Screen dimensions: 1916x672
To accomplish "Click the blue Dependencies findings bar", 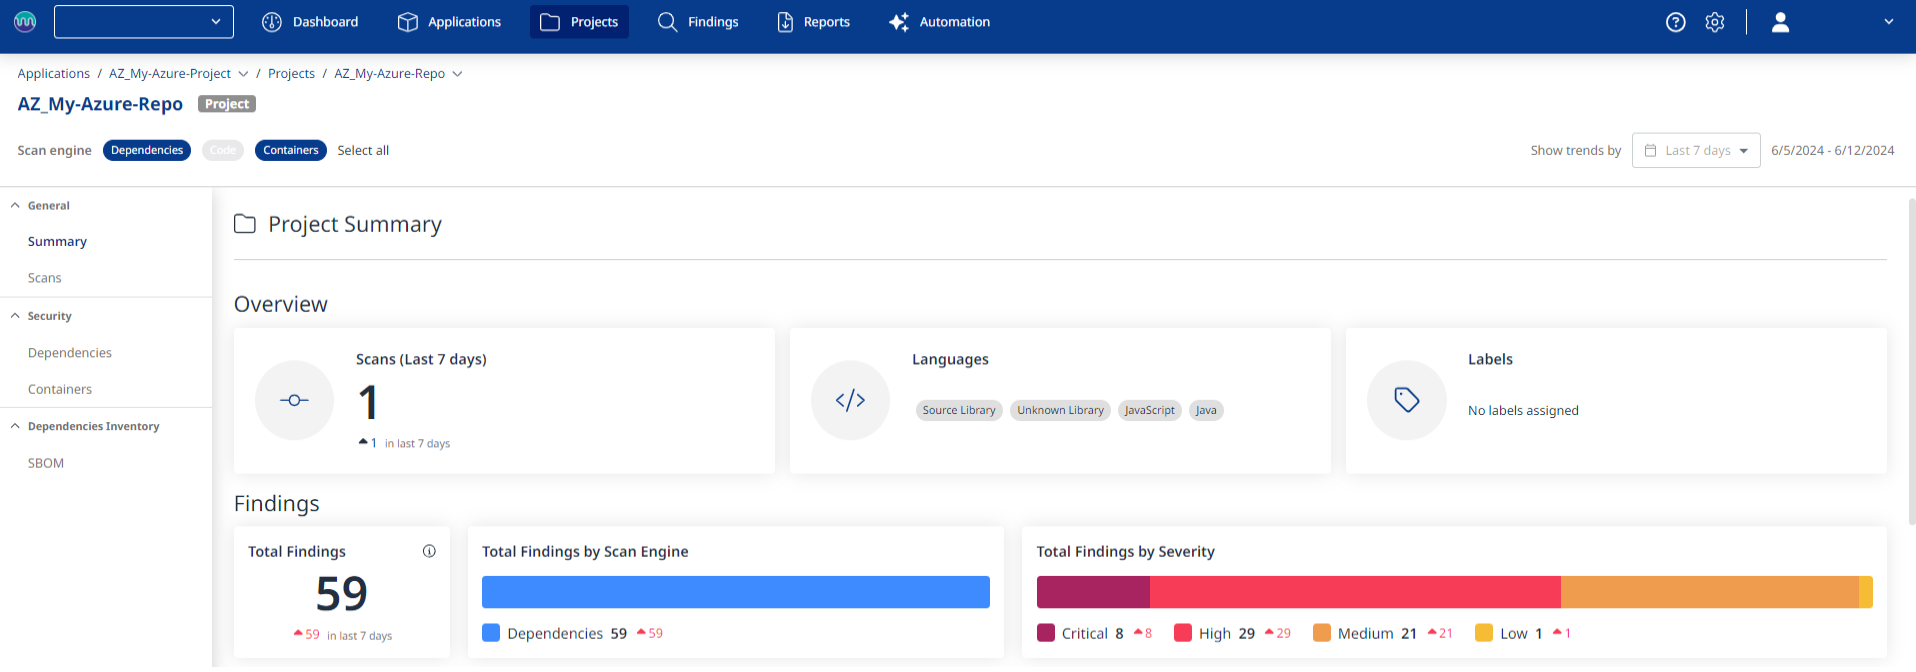I will 735,592.
